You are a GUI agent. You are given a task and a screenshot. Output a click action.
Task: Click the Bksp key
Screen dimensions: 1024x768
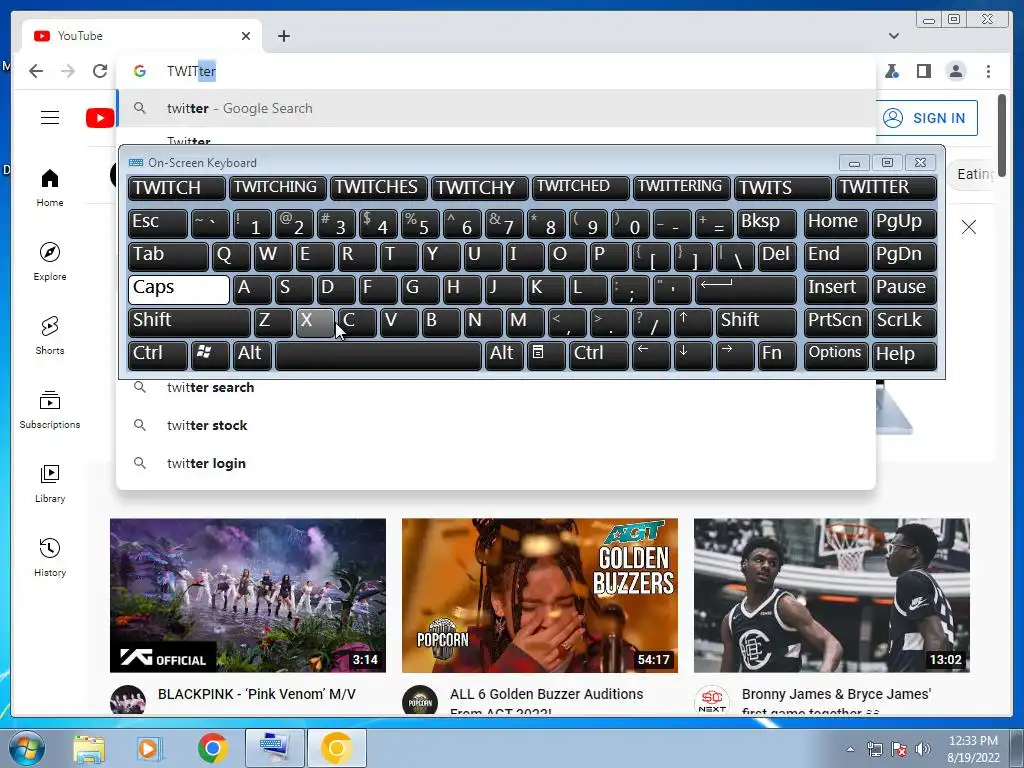pos(767,223)
